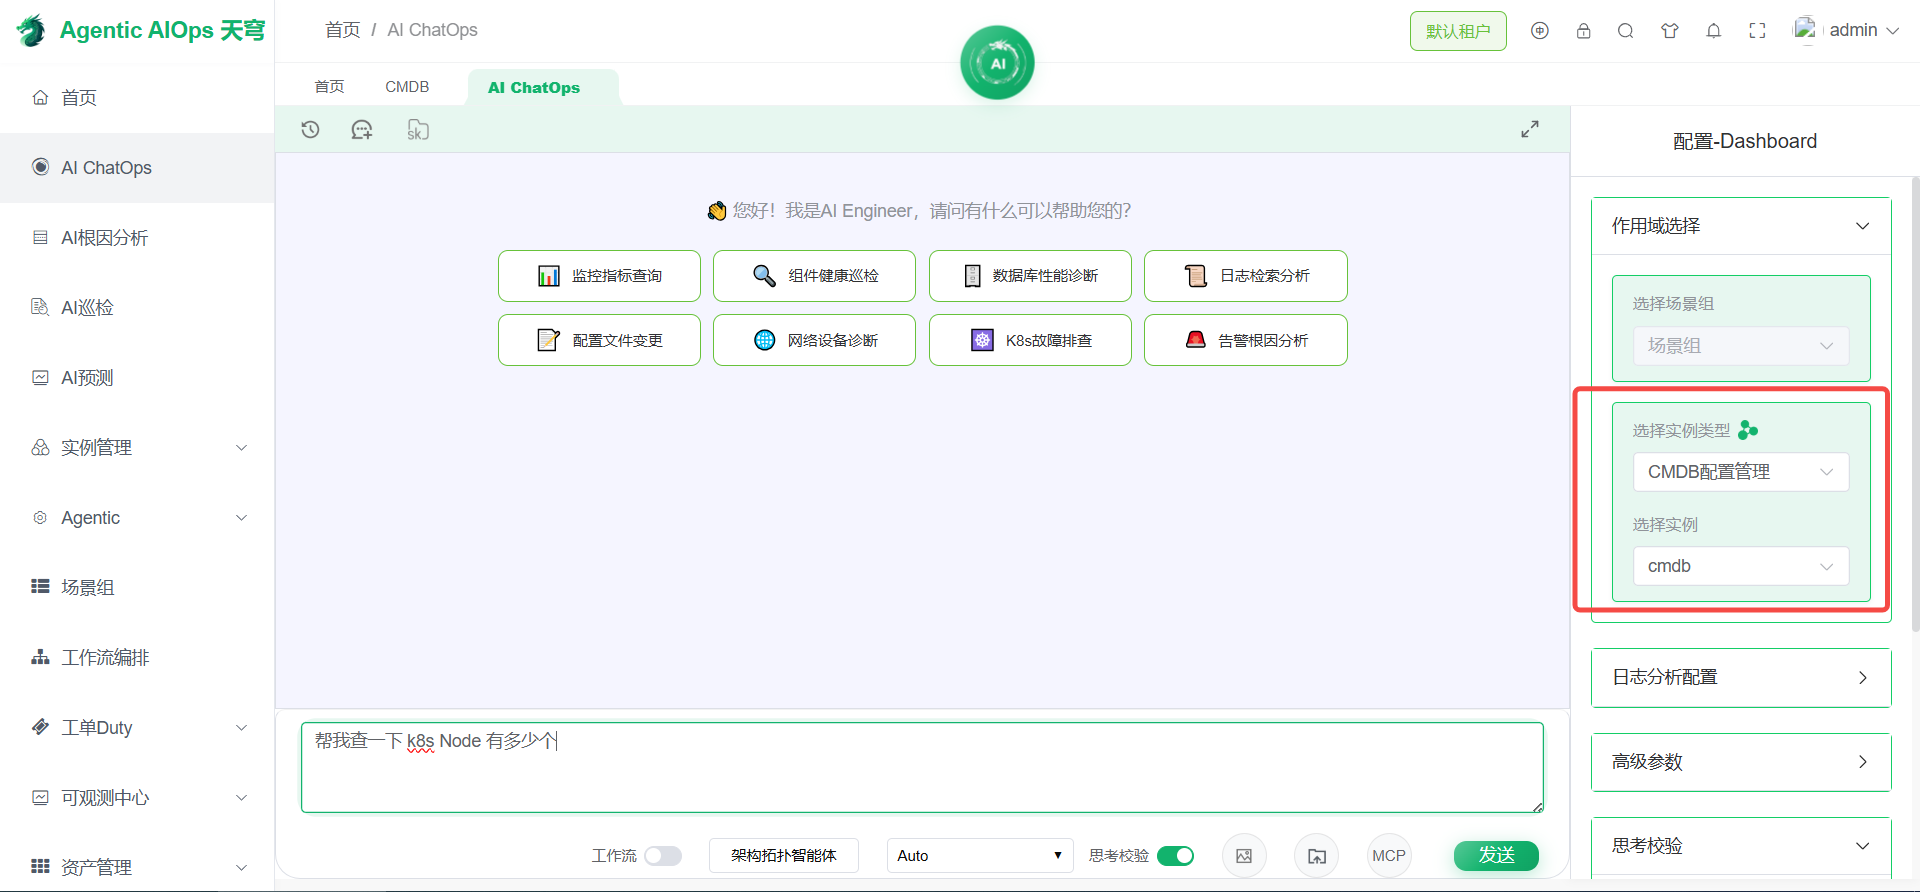This screenshot has width=1920, height=892.
Task: Click the 架构拓扑智能体 button
Action: click(x=784, y=856)
